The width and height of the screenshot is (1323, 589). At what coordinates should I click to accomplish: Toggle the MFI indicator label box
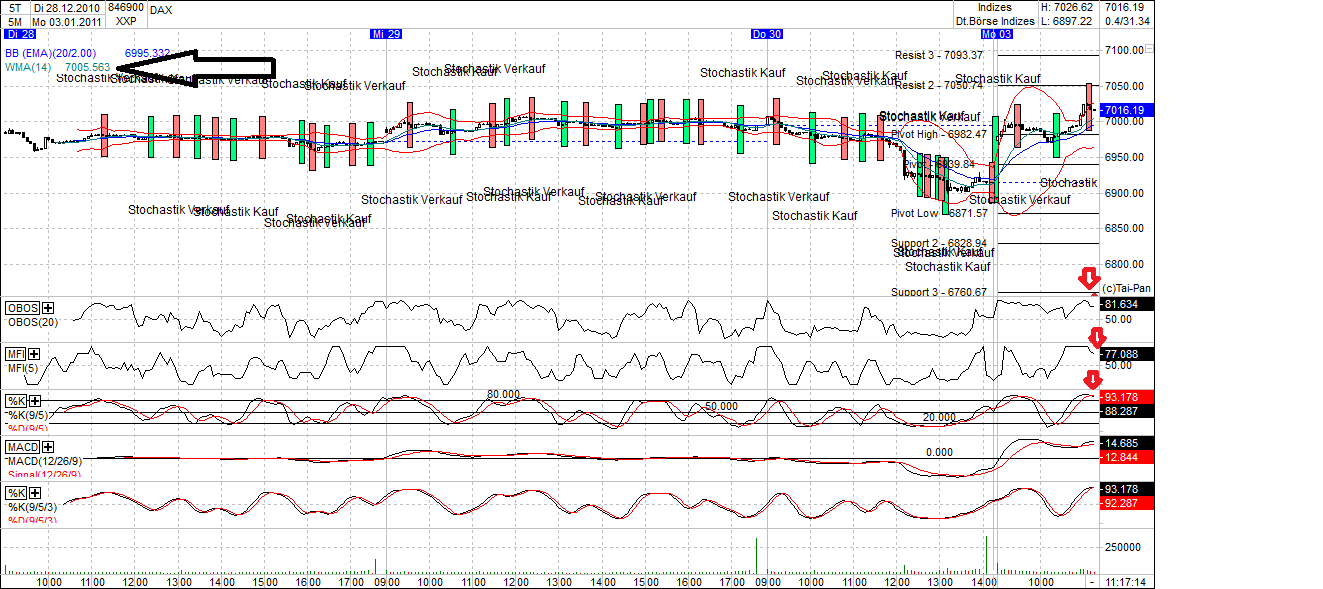pos(14,354)
